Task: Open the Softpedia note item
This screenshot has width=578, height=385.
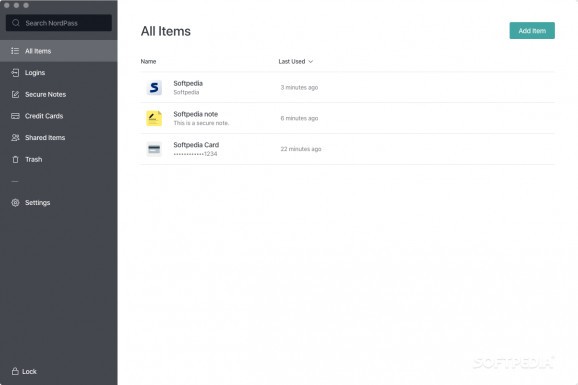Action: [x=195, y=114]
